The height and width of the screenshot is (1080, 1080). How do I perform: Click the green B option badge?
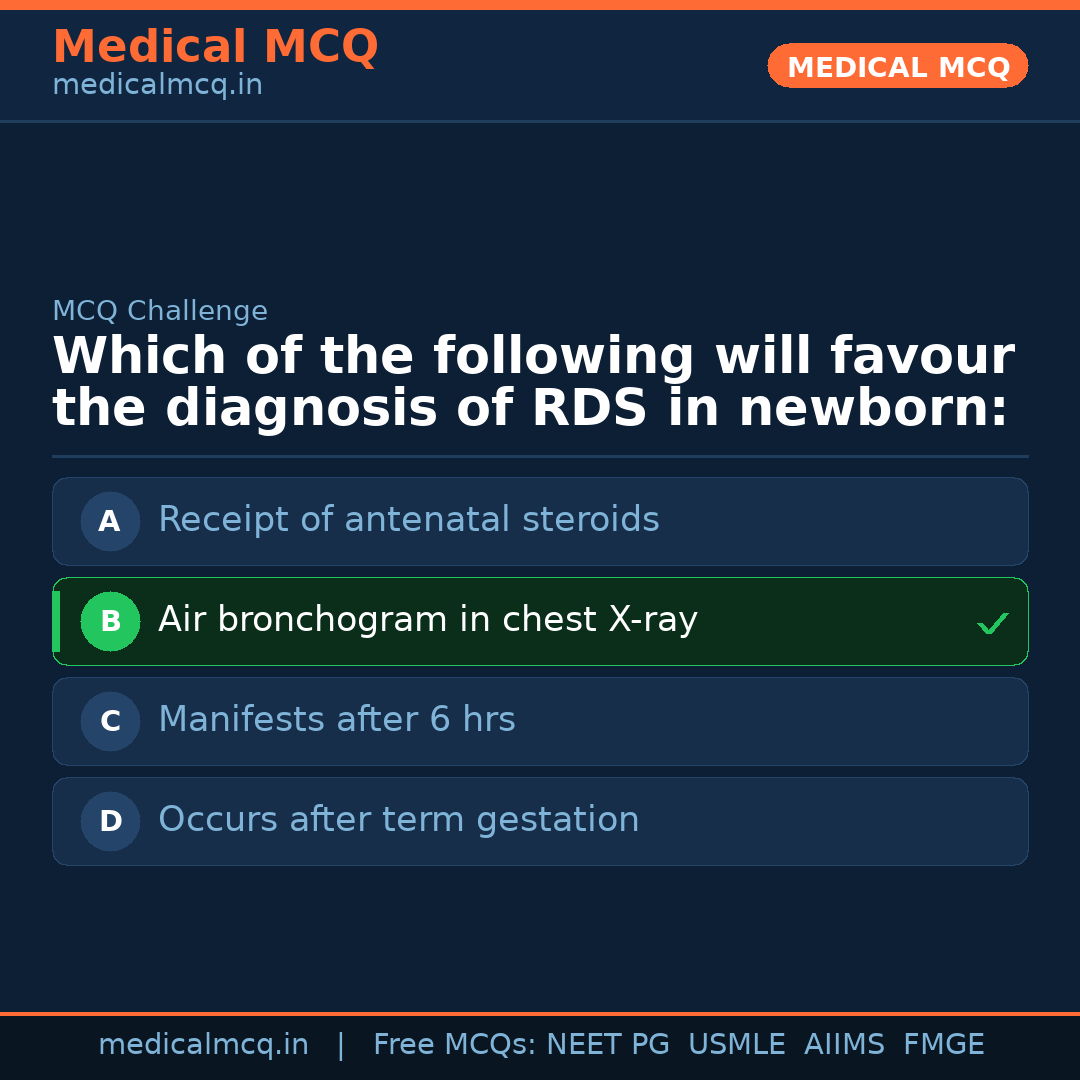tap(110, 621)
